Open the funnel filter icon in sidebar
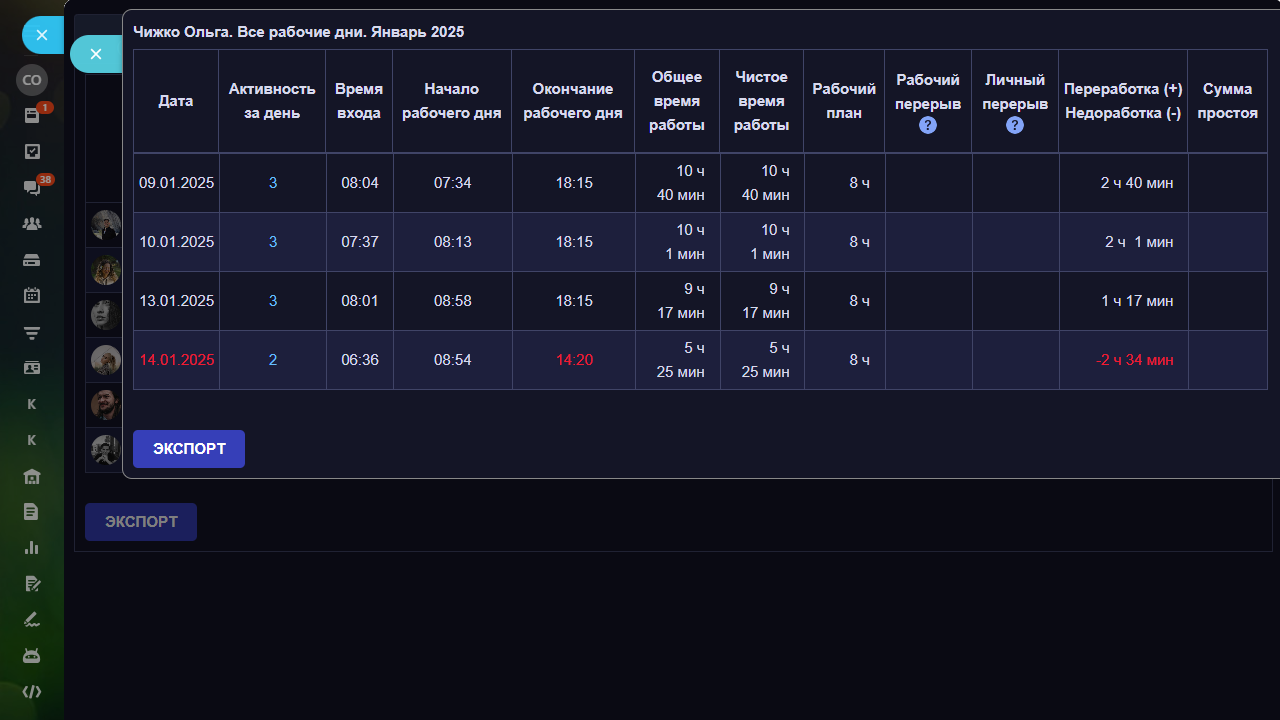Image resolution: width=1280 pixels, height=720 pixels. (x=32, y=332)
